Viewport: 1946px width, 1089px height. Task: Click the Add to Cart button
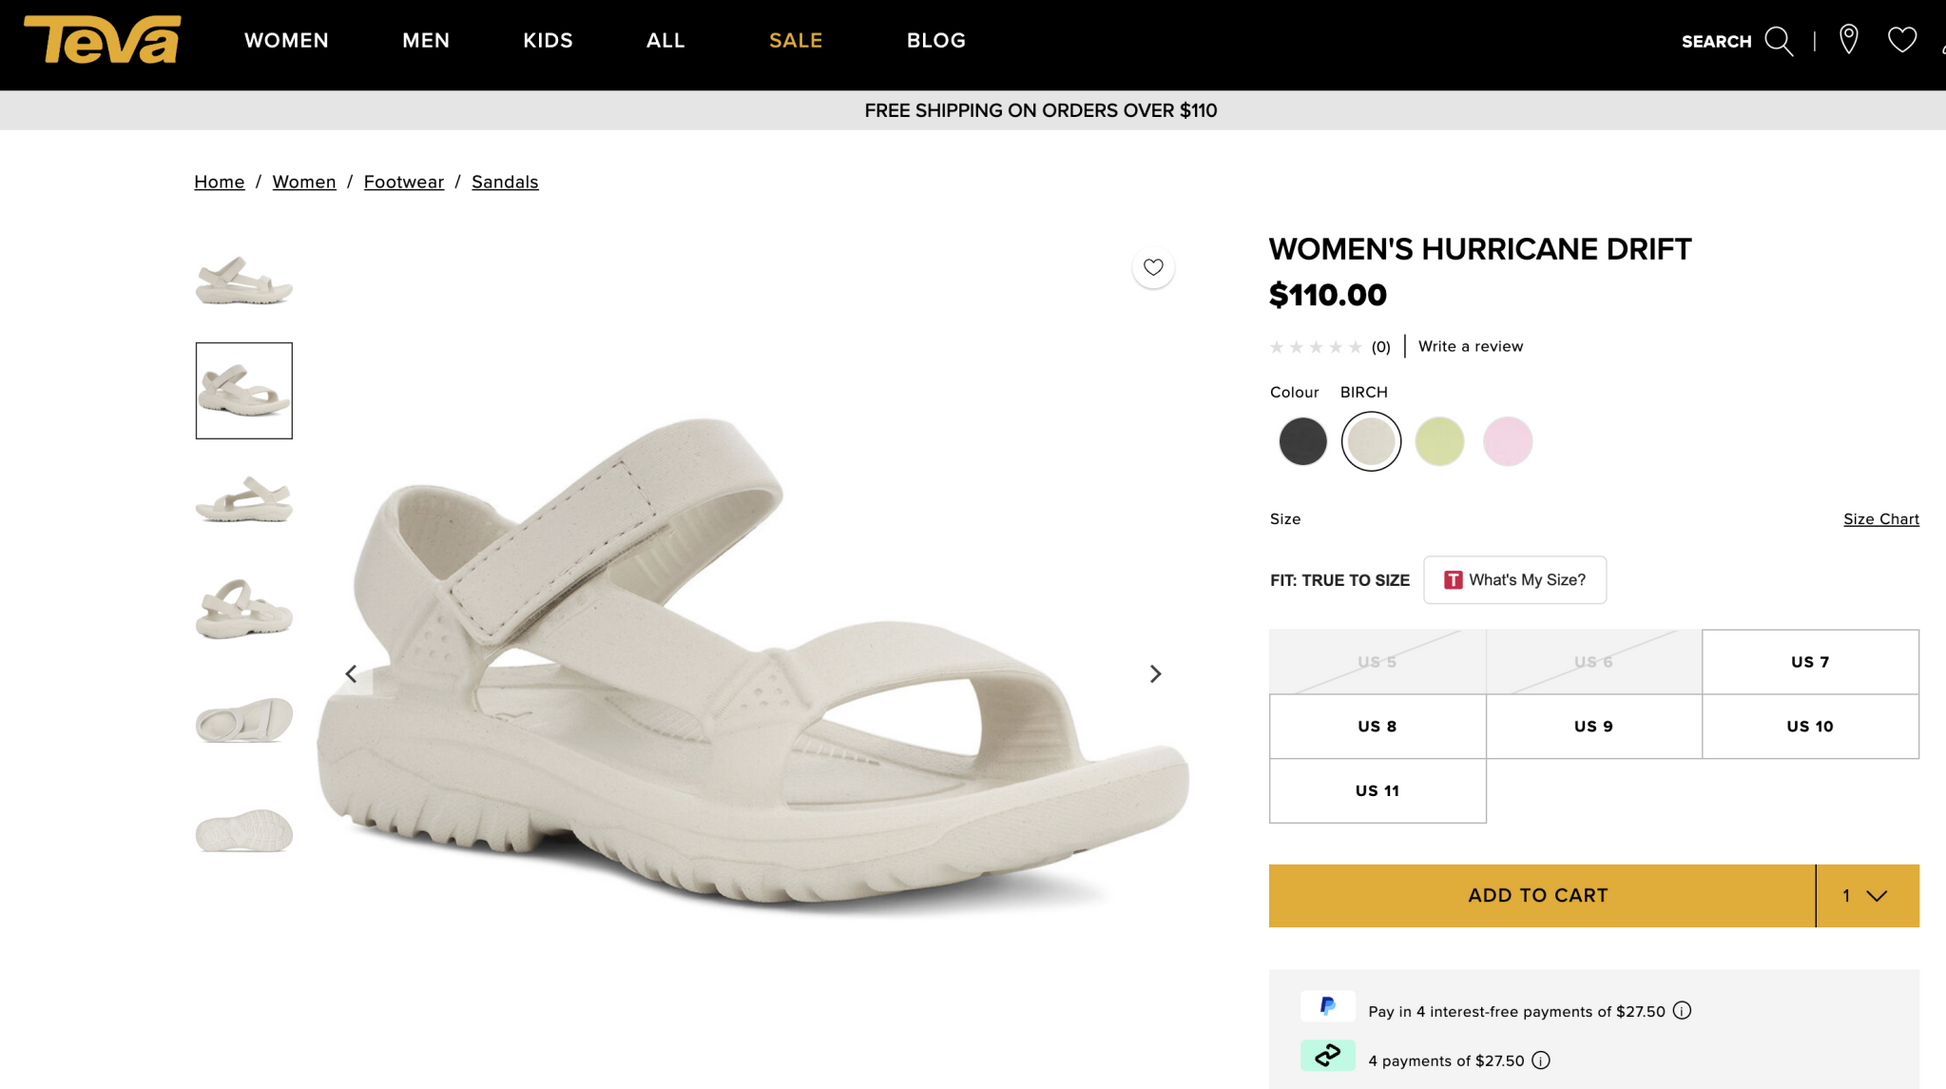tap(1537, 895)
